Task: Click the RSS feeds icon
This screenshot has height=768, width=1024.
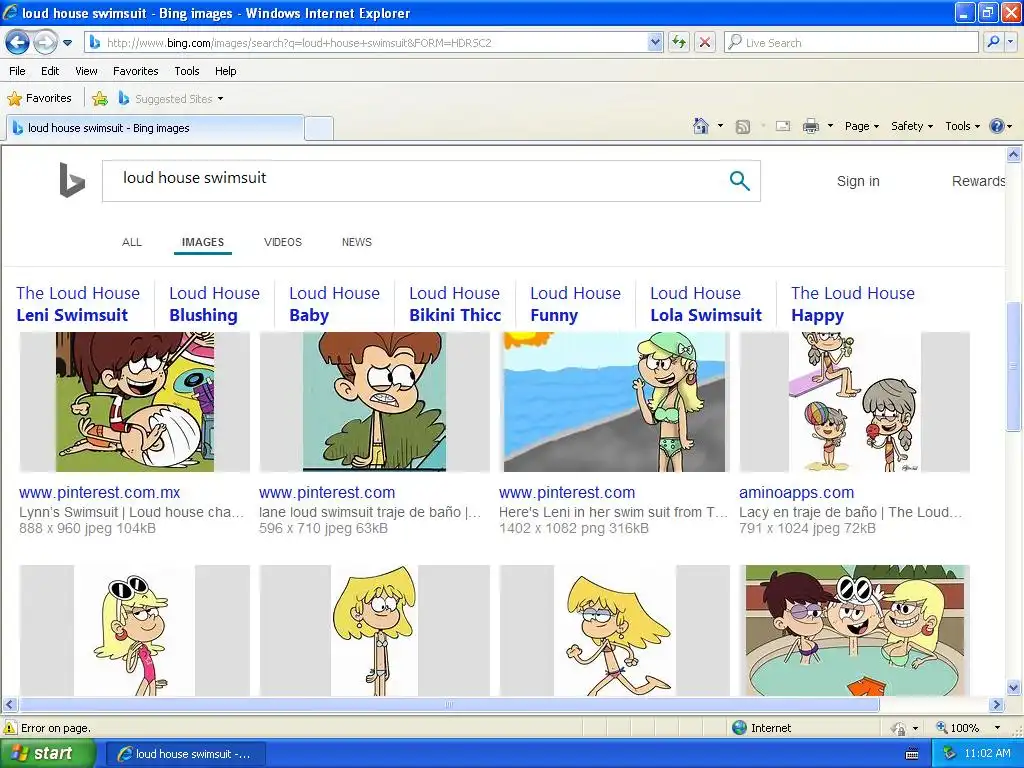Action: point(743,127)
